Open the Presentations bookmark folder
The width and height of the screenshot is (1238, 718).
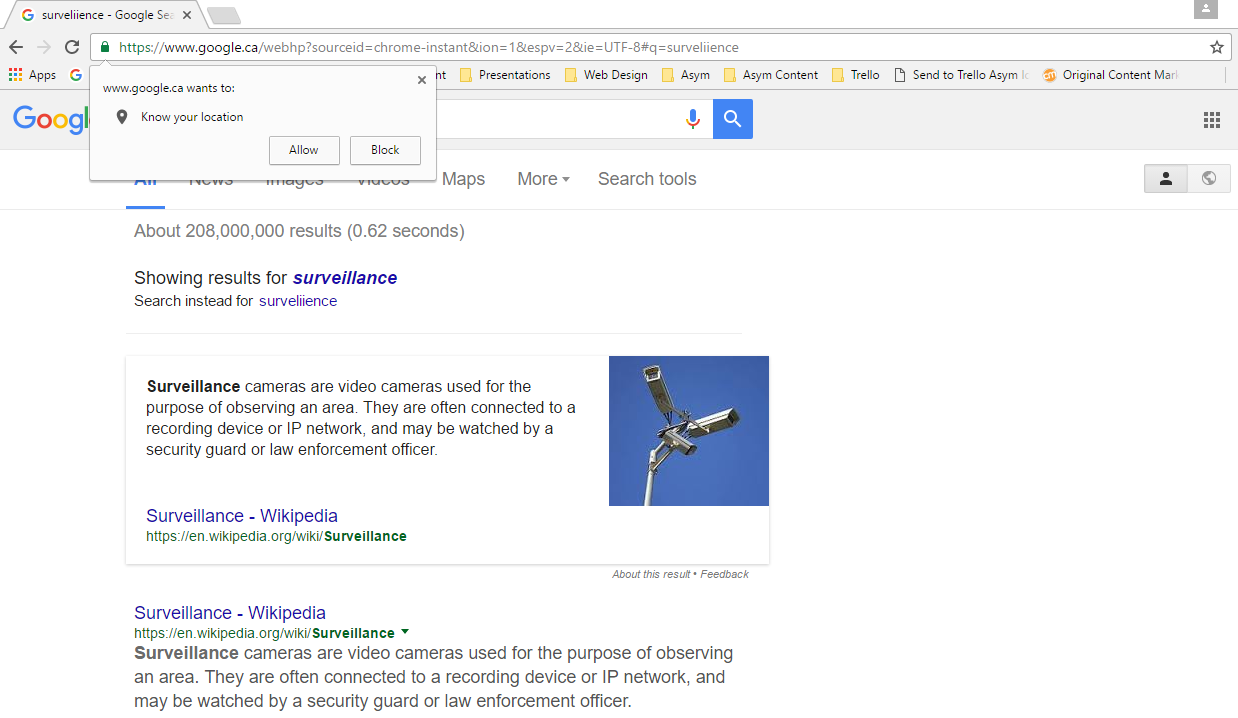point(505,75)
